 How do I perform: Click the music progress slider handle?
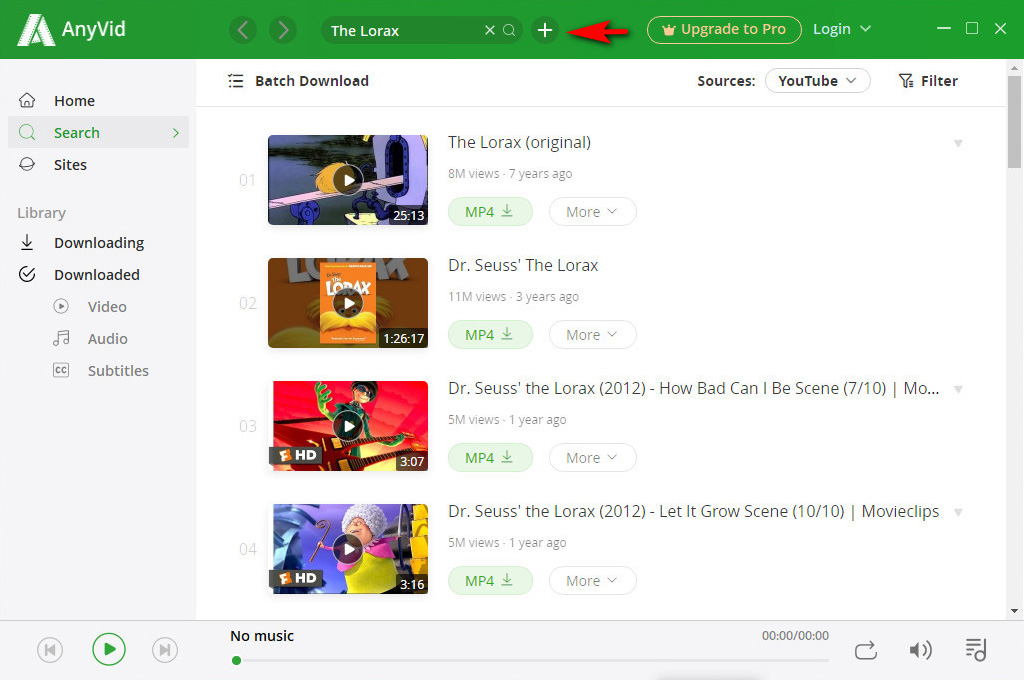click(236, 660)
